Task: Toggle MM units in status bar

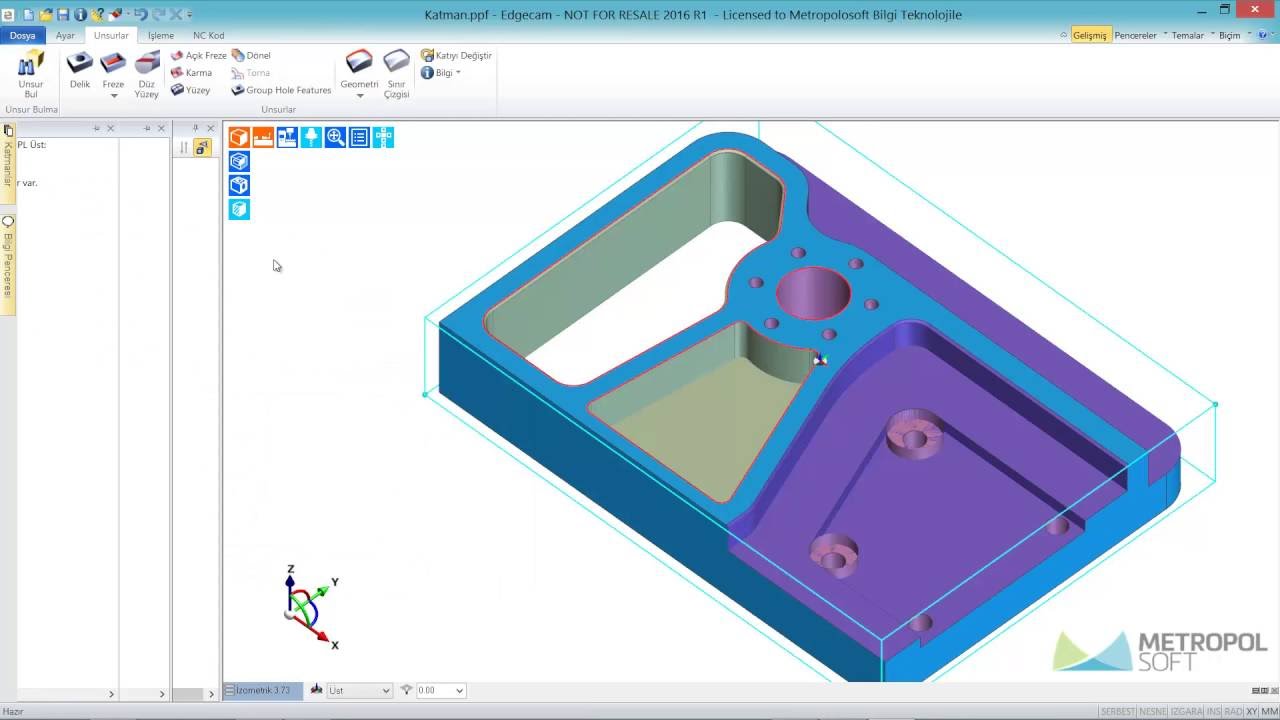Action: (1269, 711)
